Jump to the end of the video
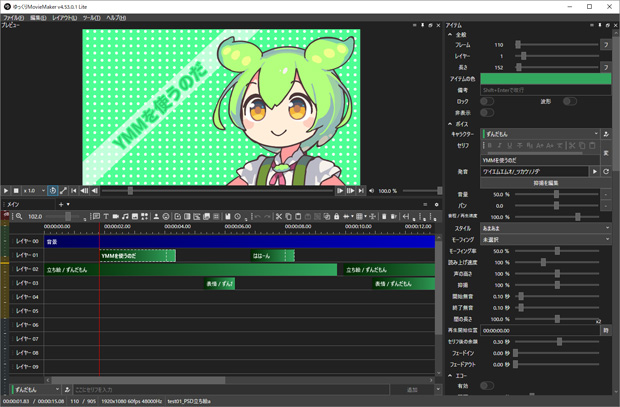The height and width of the screenshot is (407, 620). [361, 191]
